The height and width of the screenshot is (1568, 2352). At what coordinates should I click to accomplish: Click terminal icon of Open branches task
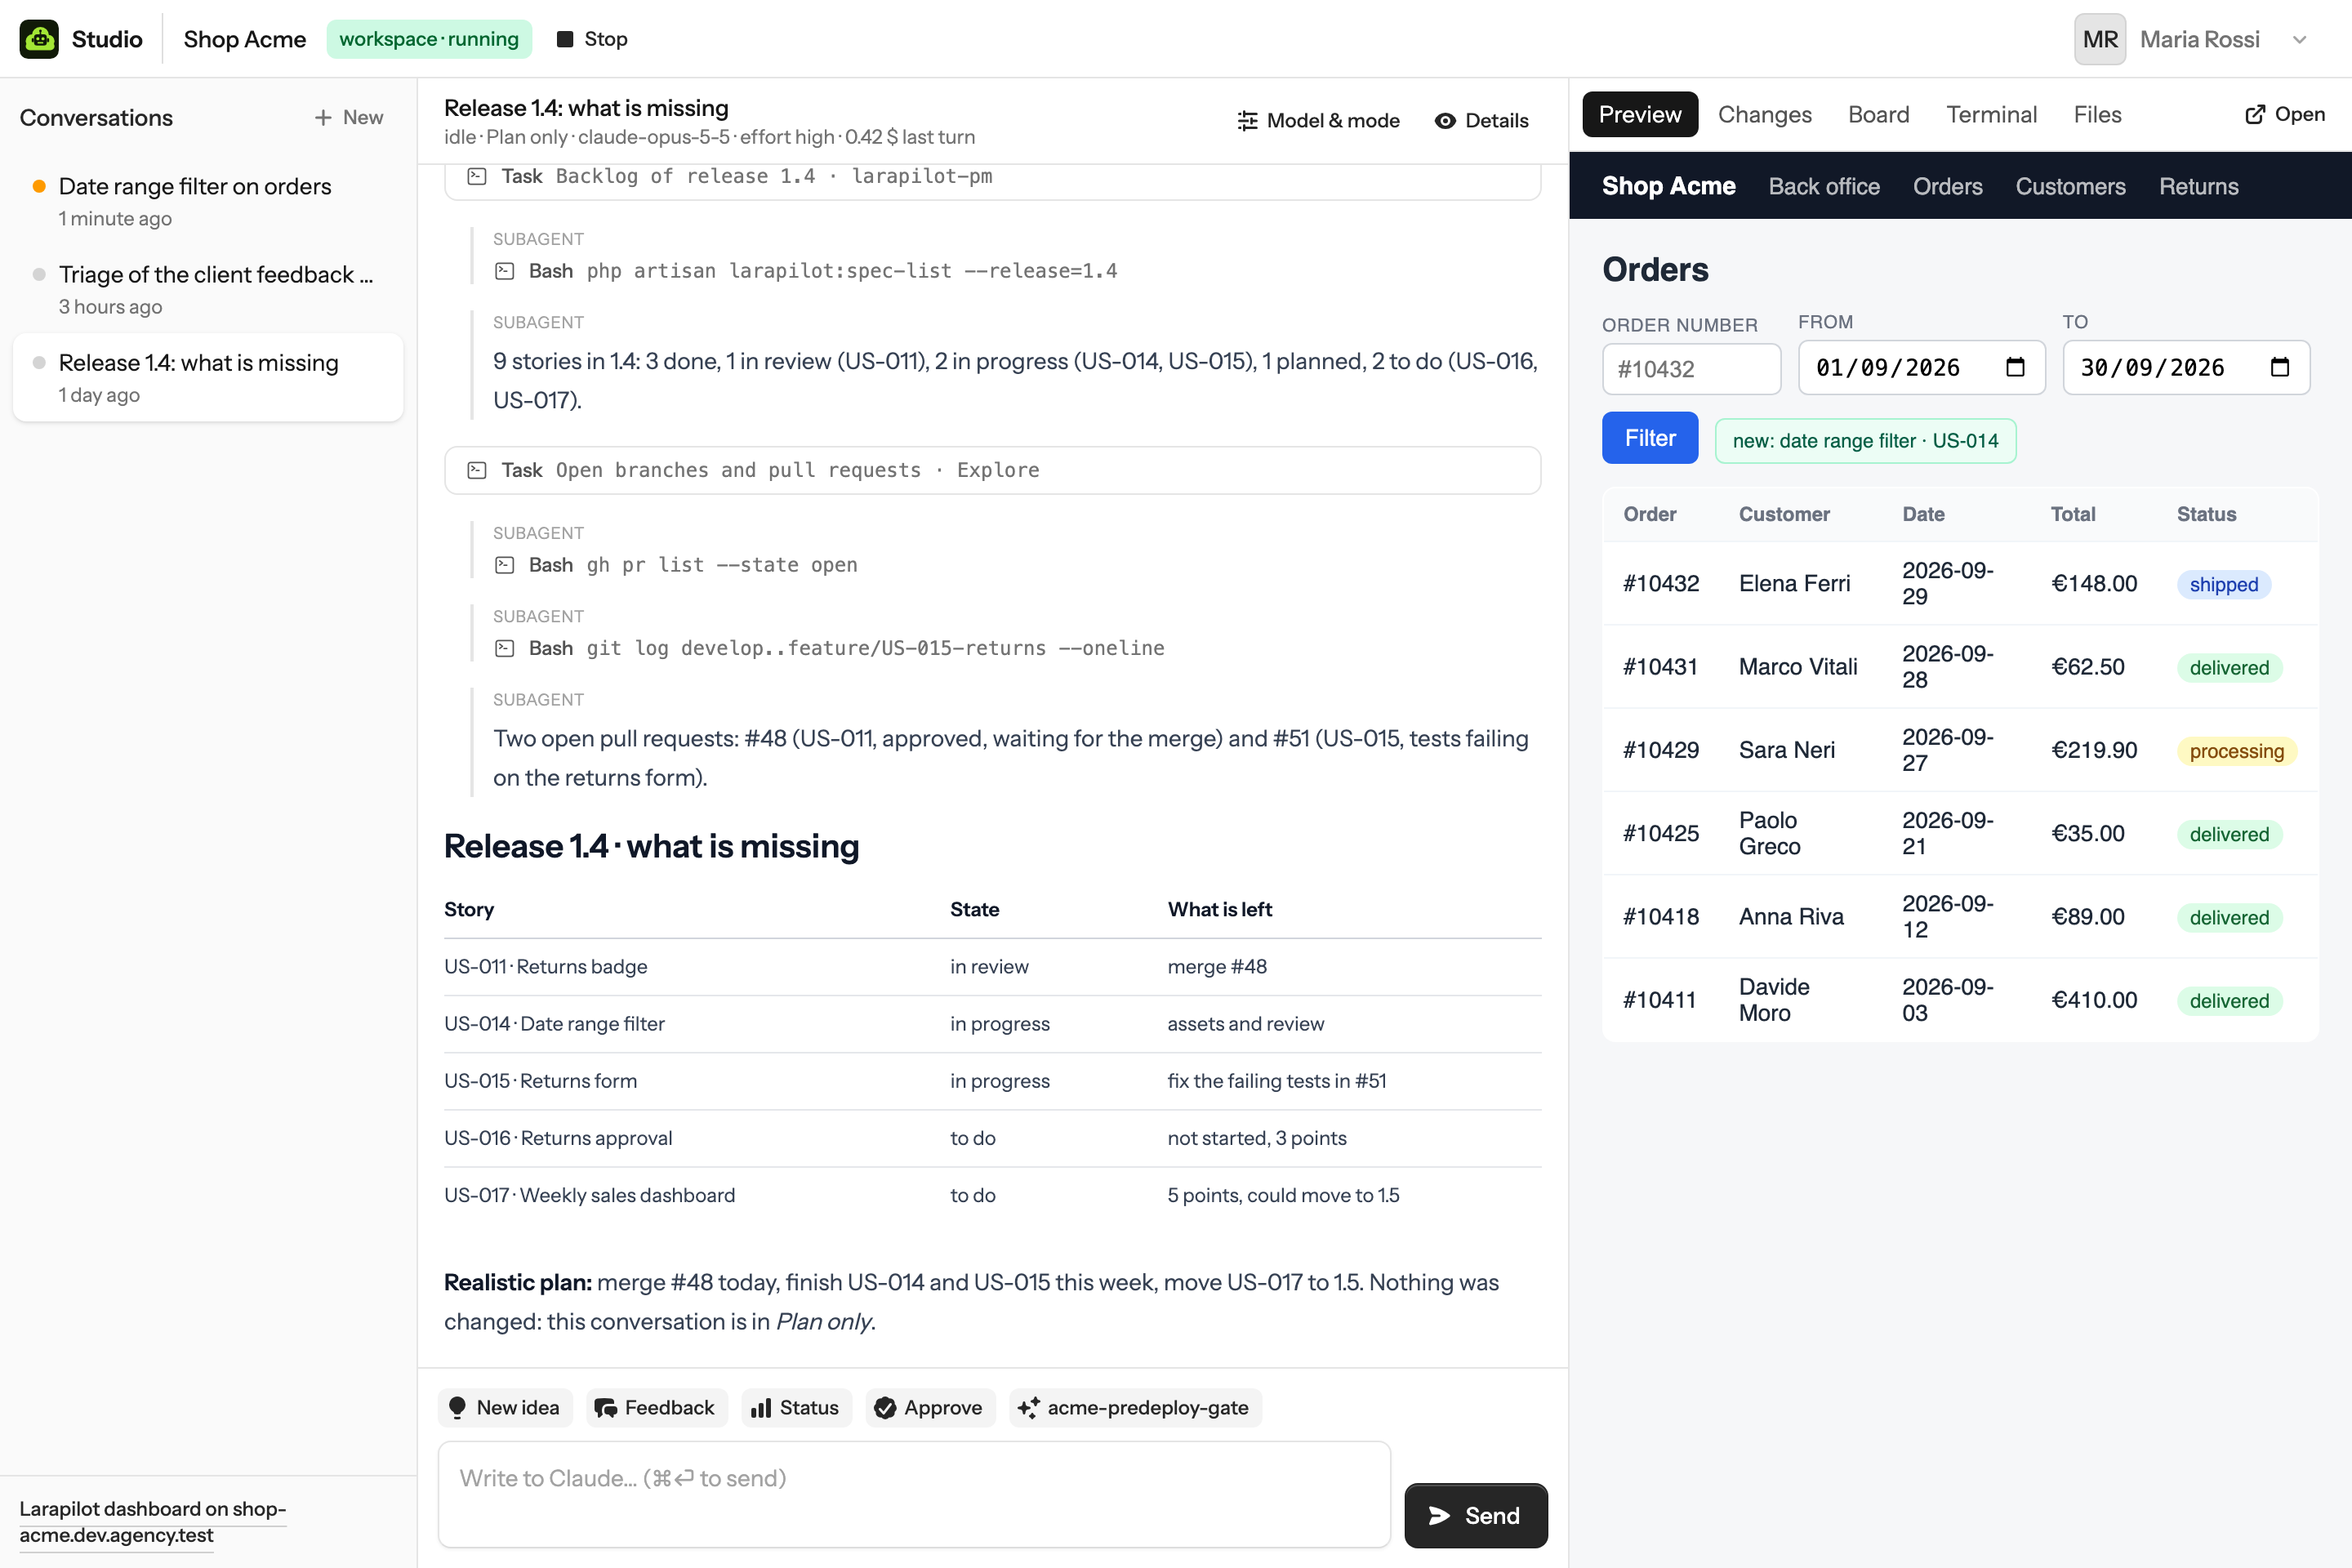(477, 470)
